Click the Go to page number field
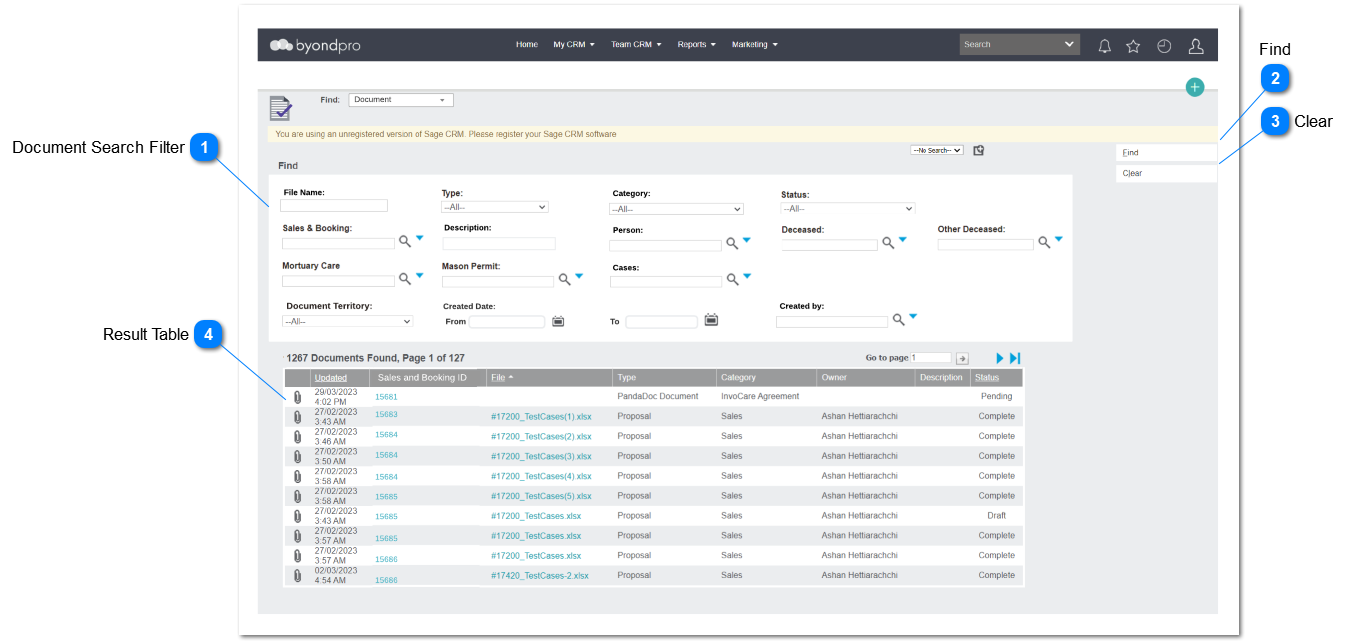The height and width of the screenshot is (644, 1349). (x=931, y=358)
